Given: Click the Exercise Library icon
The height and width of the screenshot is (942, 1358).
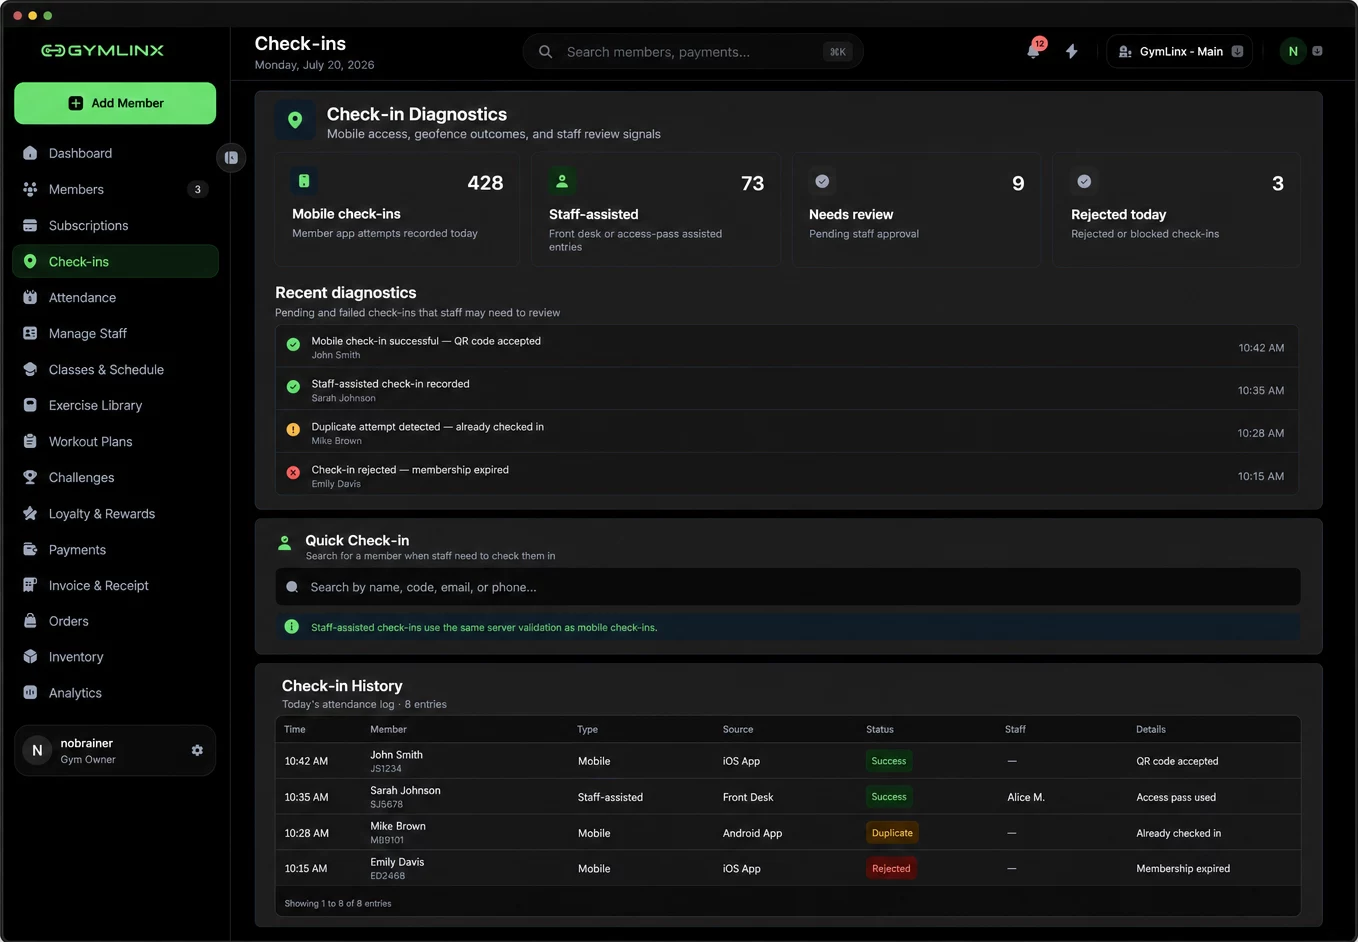Looking at the screenshot, I should click(x=30, y=405).
